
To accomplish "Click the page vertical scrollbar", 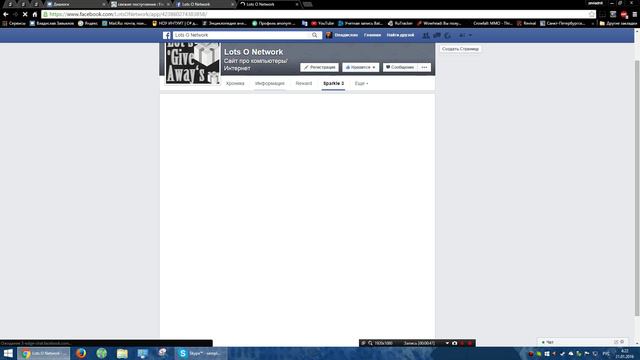I will pos(637,188).
